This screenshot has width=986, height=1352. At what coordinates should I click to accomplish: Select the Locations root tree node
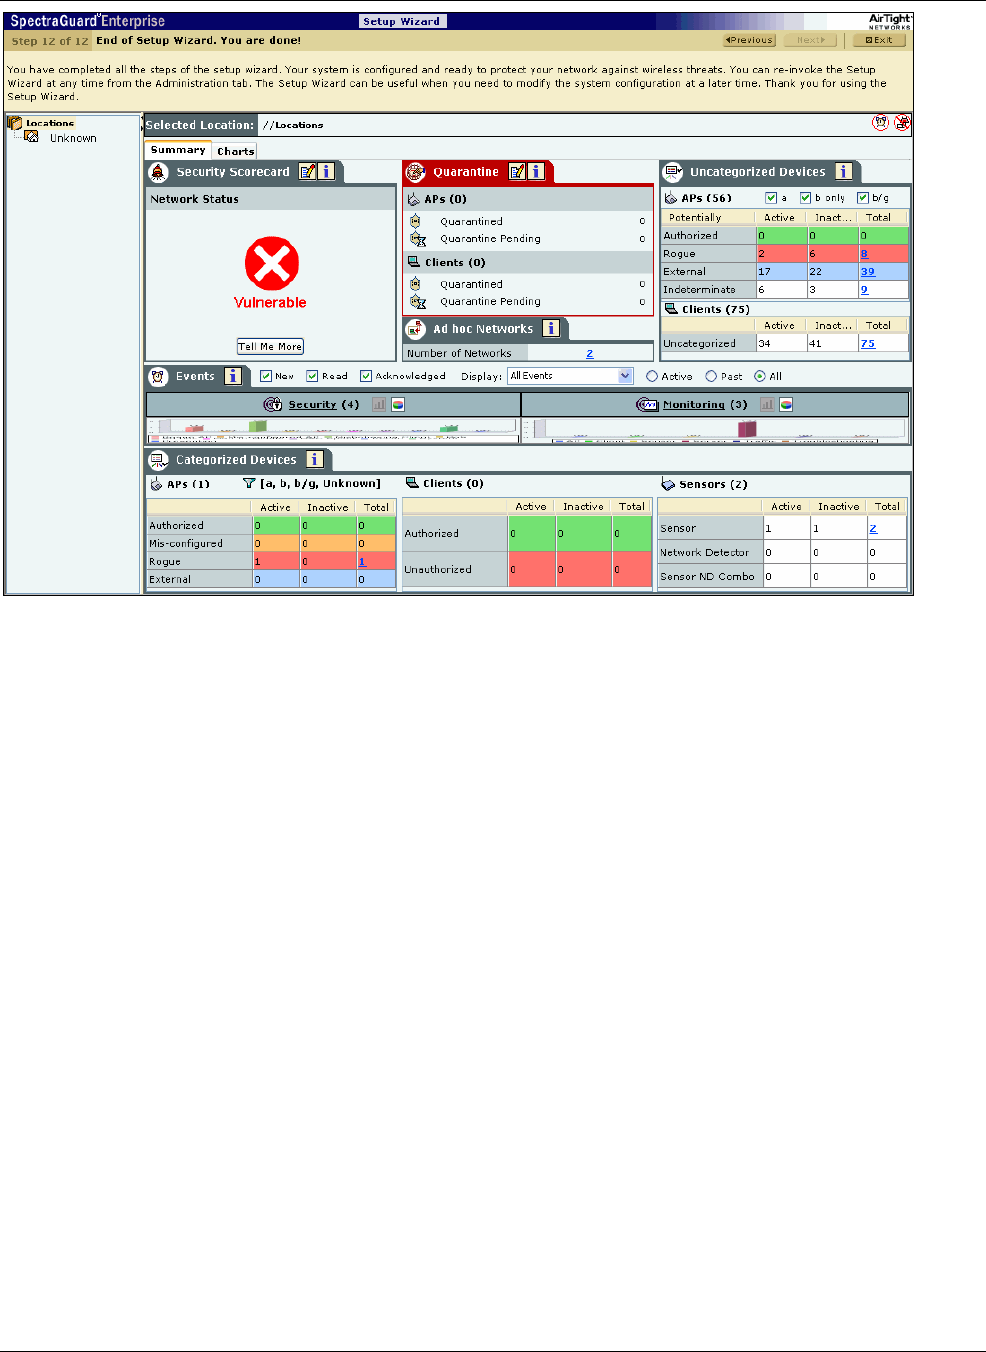(50, 123)
